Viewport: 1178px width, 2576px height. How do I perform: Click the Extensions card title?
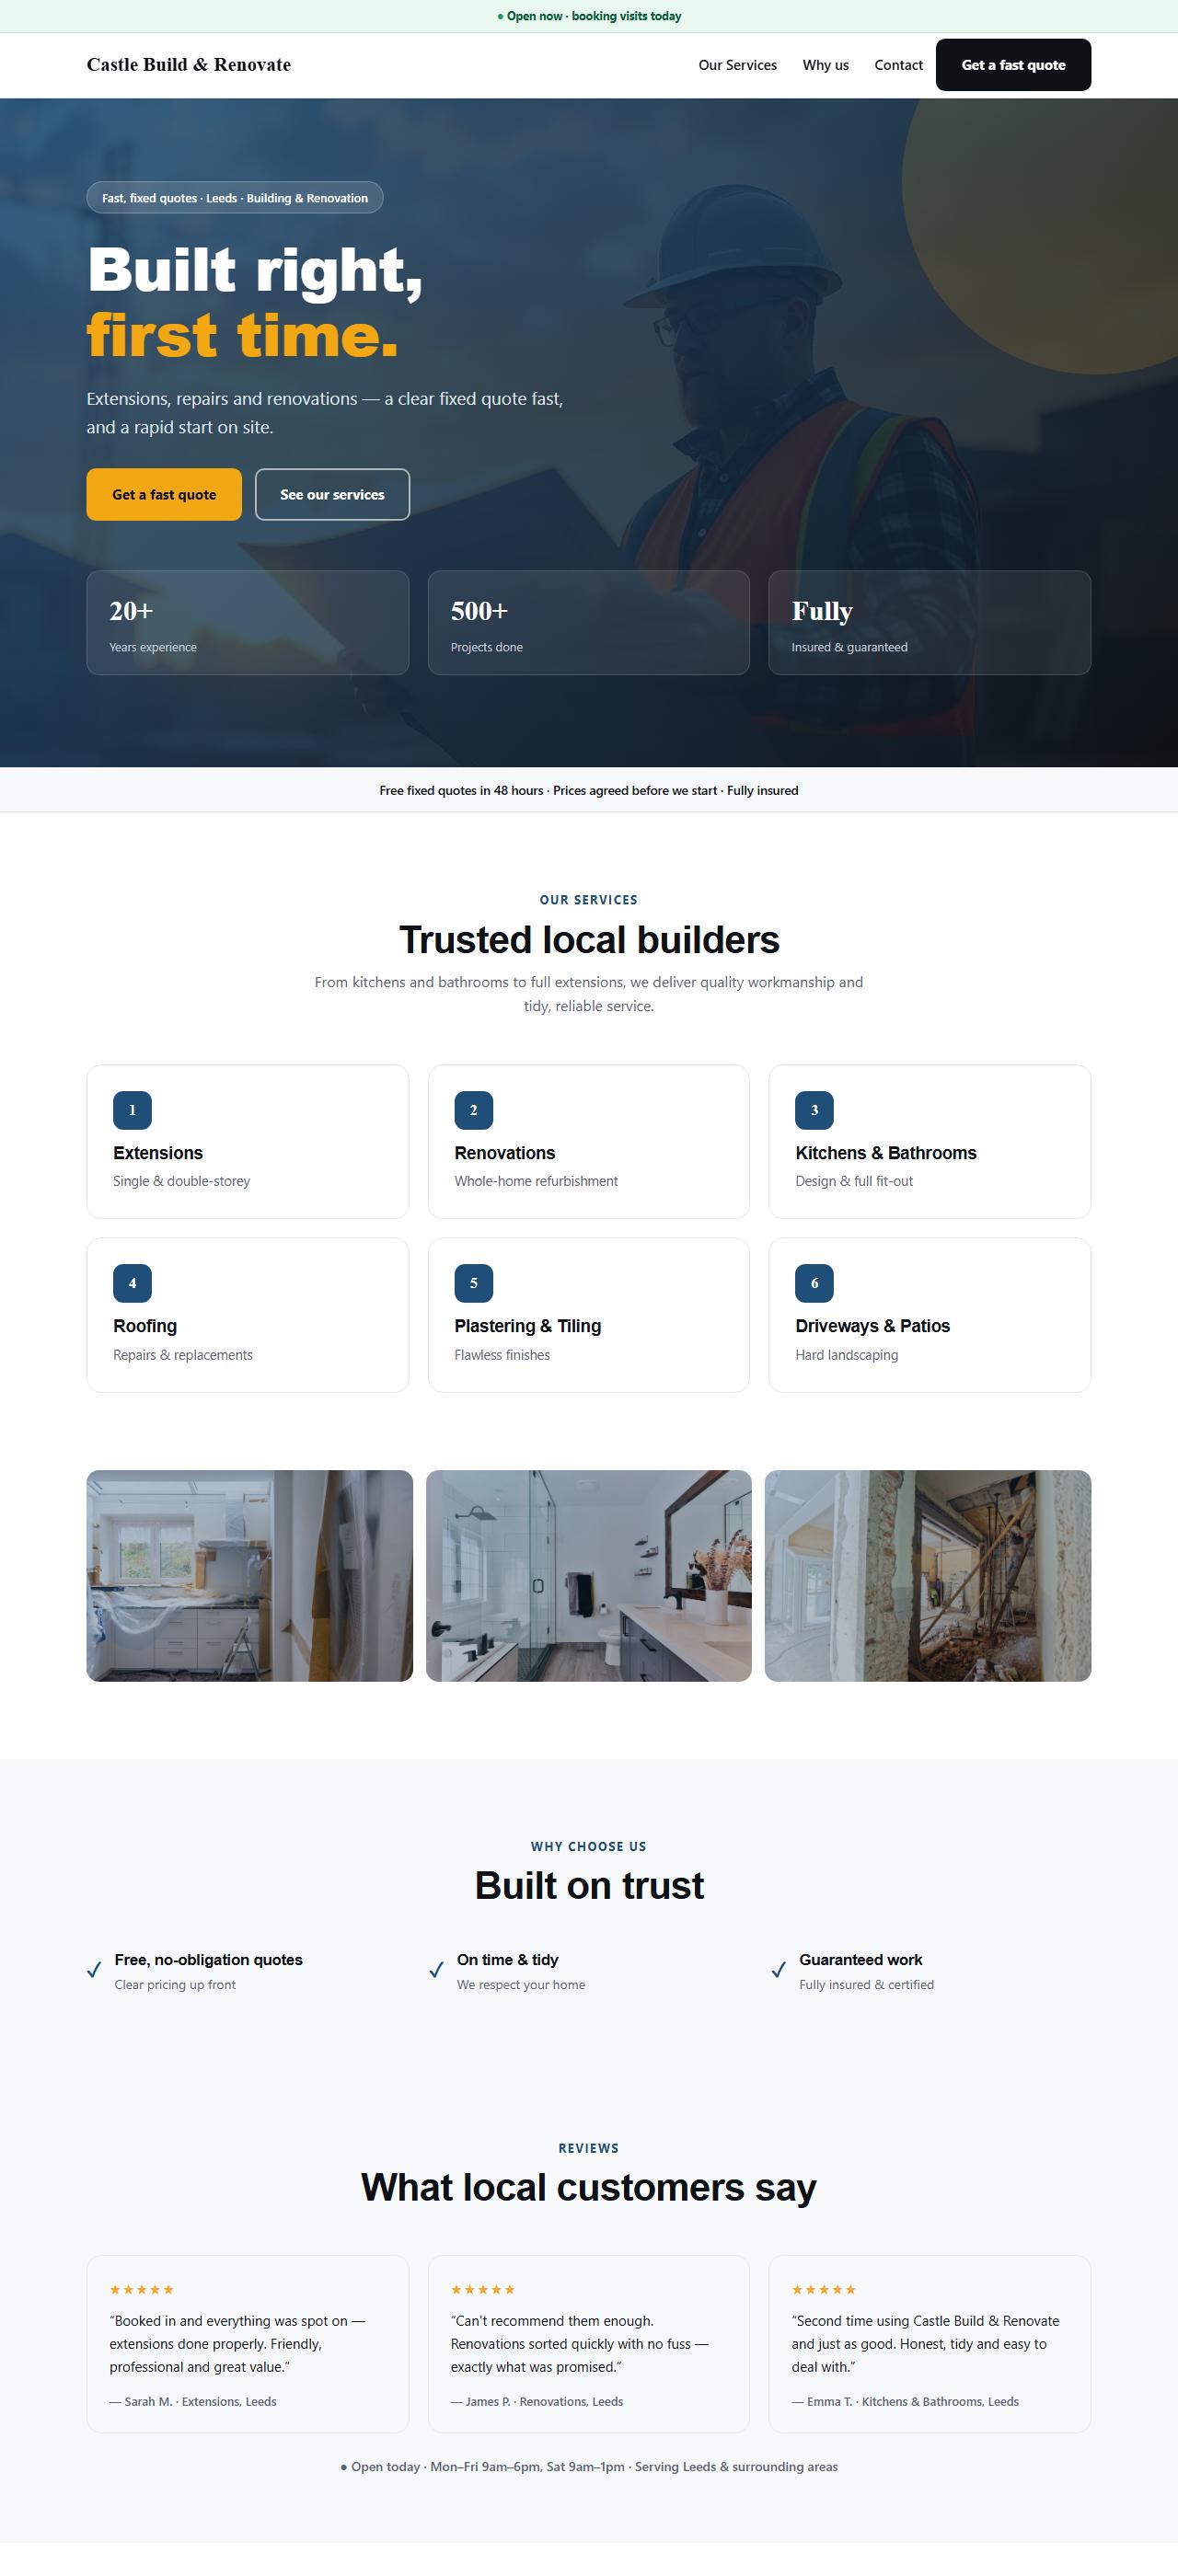(158, 1153)
